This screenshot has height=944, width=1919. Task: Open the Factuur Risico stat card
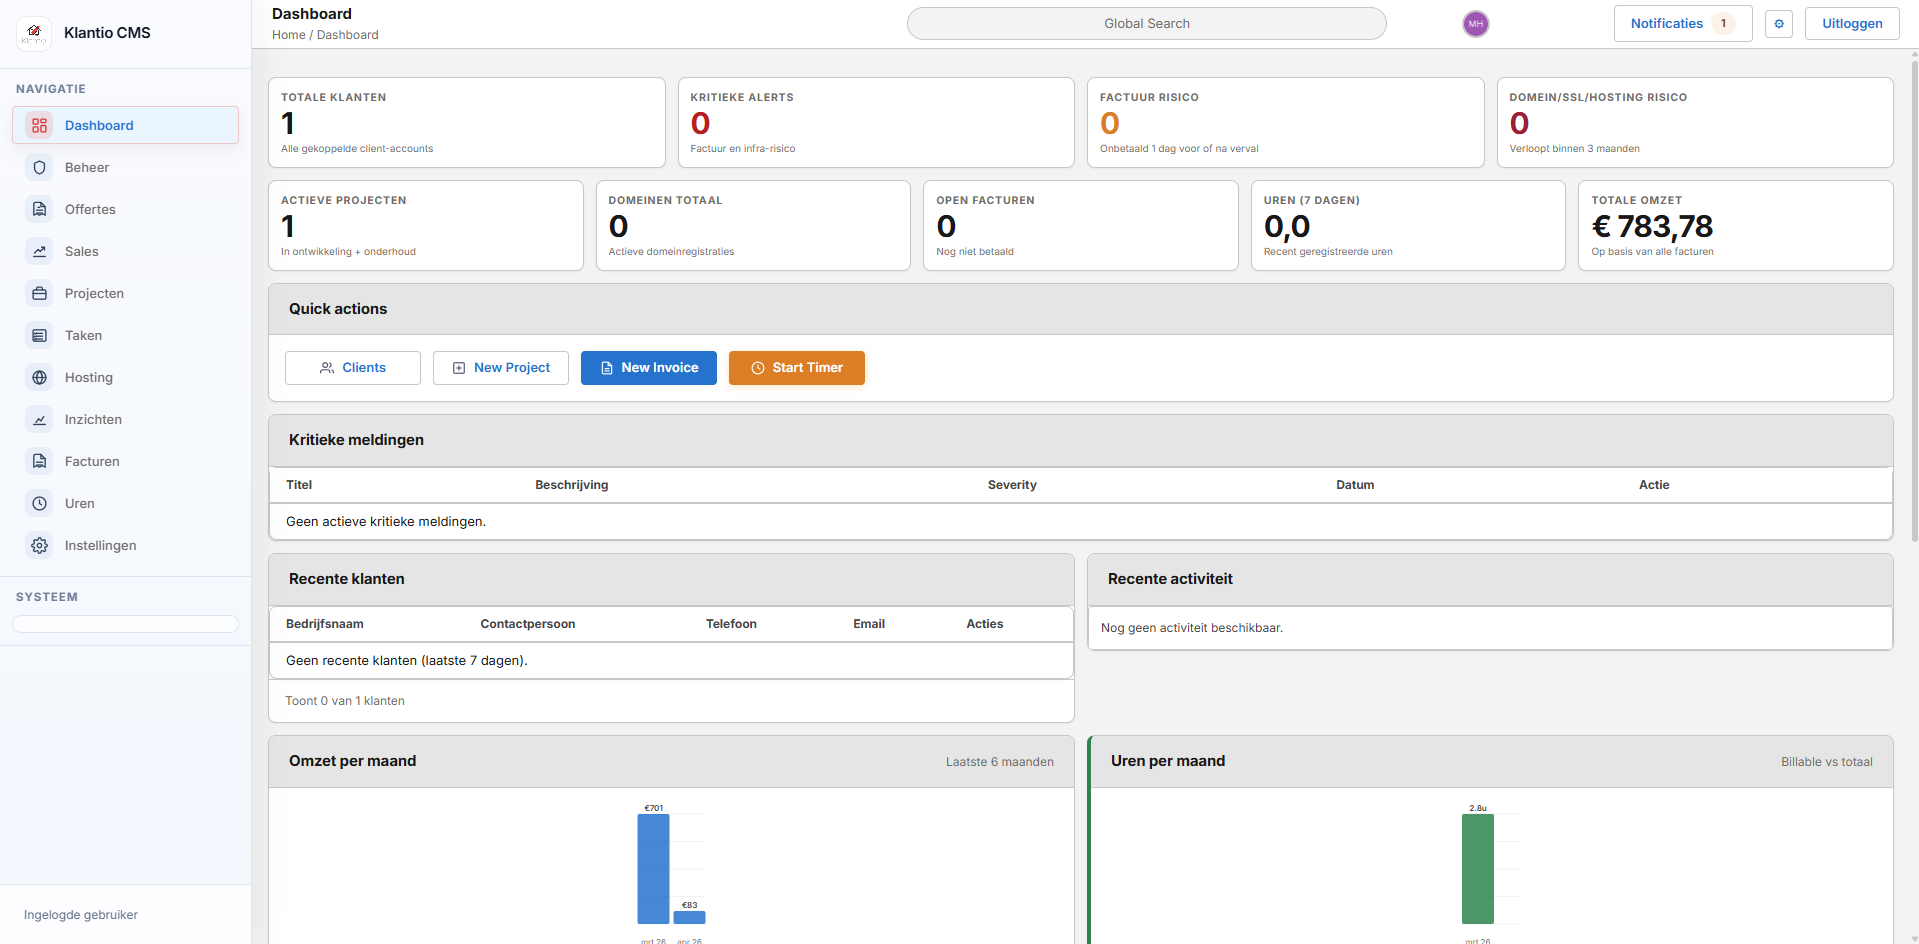point(1286,123)
